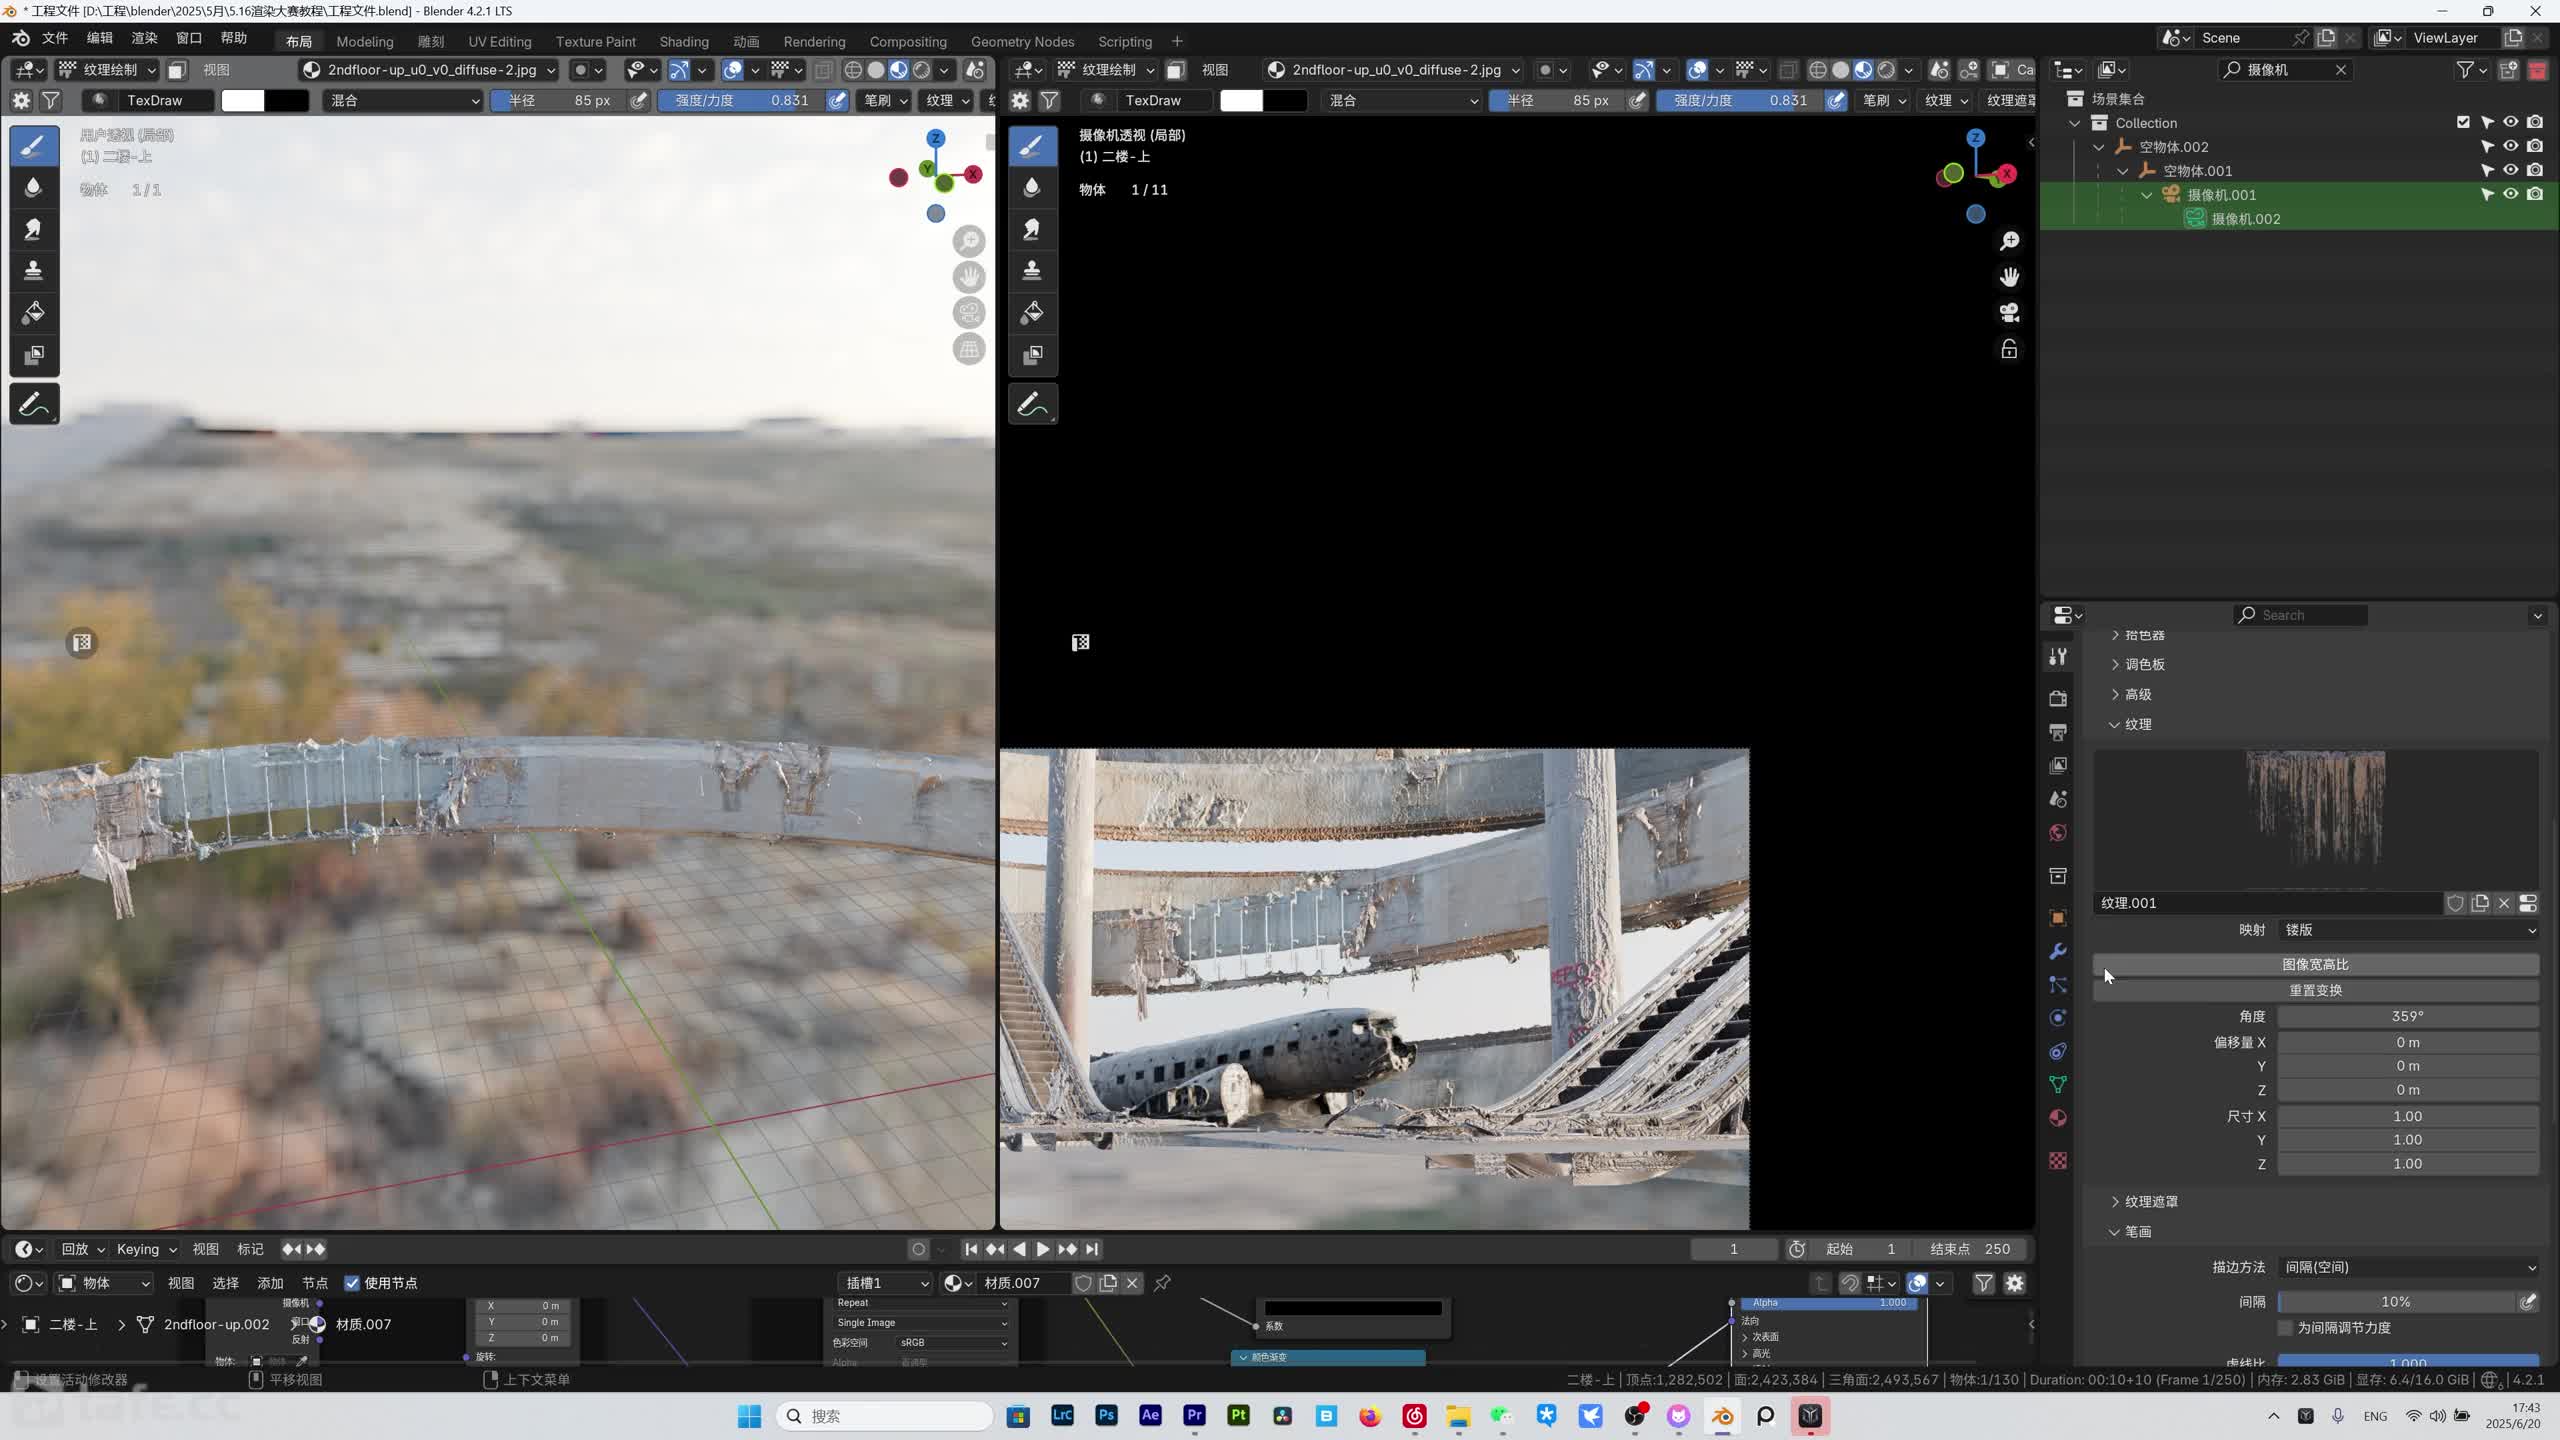This screenshot has width=2560, height=1440.
Task: Toggle strength pressure sensitivity in right header
Action: [1836, 100]
